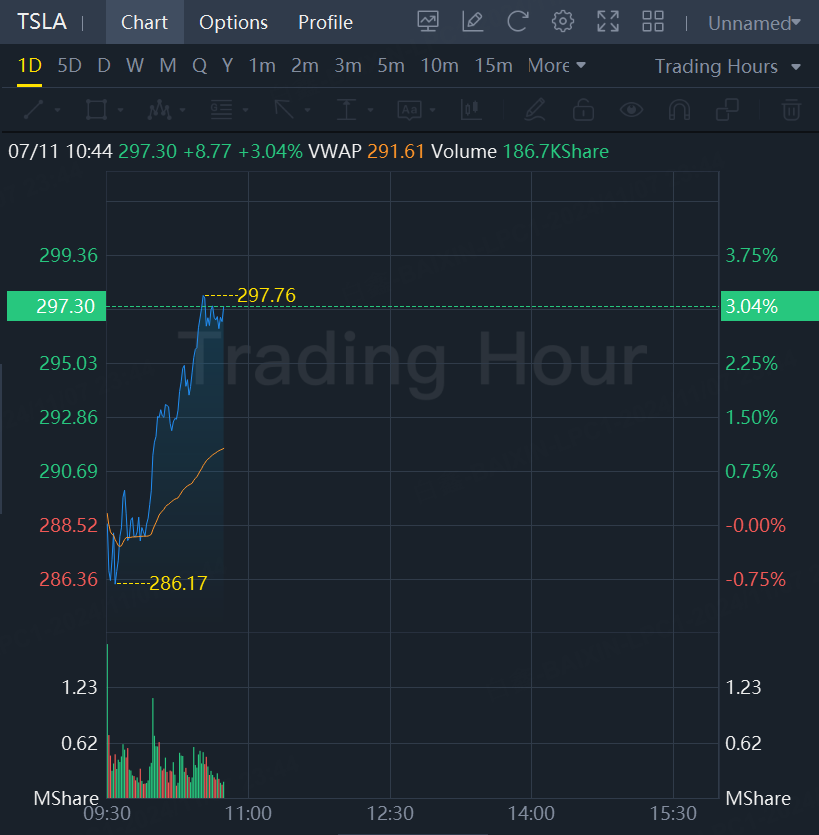Click the edit note pencil icon
This screenshot has width=819, height=835.
point(473,22)
